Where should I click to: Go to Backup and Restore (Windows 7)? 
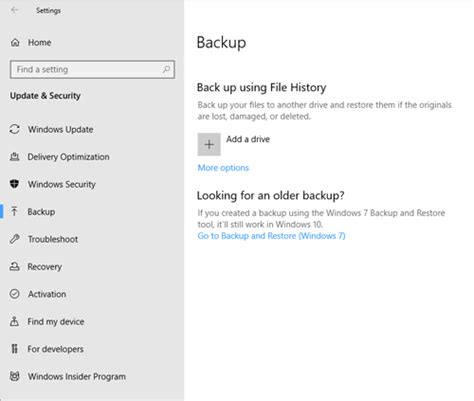[271, 236]
